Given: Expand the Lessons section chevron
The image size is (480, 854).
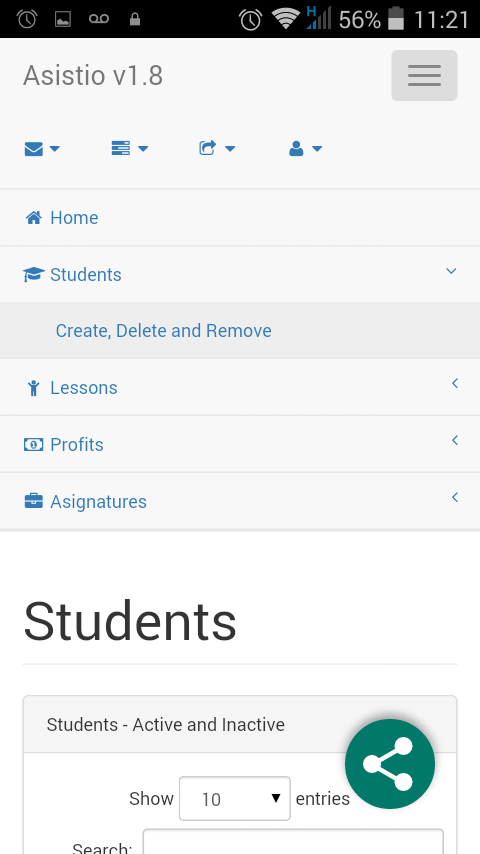Looking at the screenshot, I should coord(454,383).
